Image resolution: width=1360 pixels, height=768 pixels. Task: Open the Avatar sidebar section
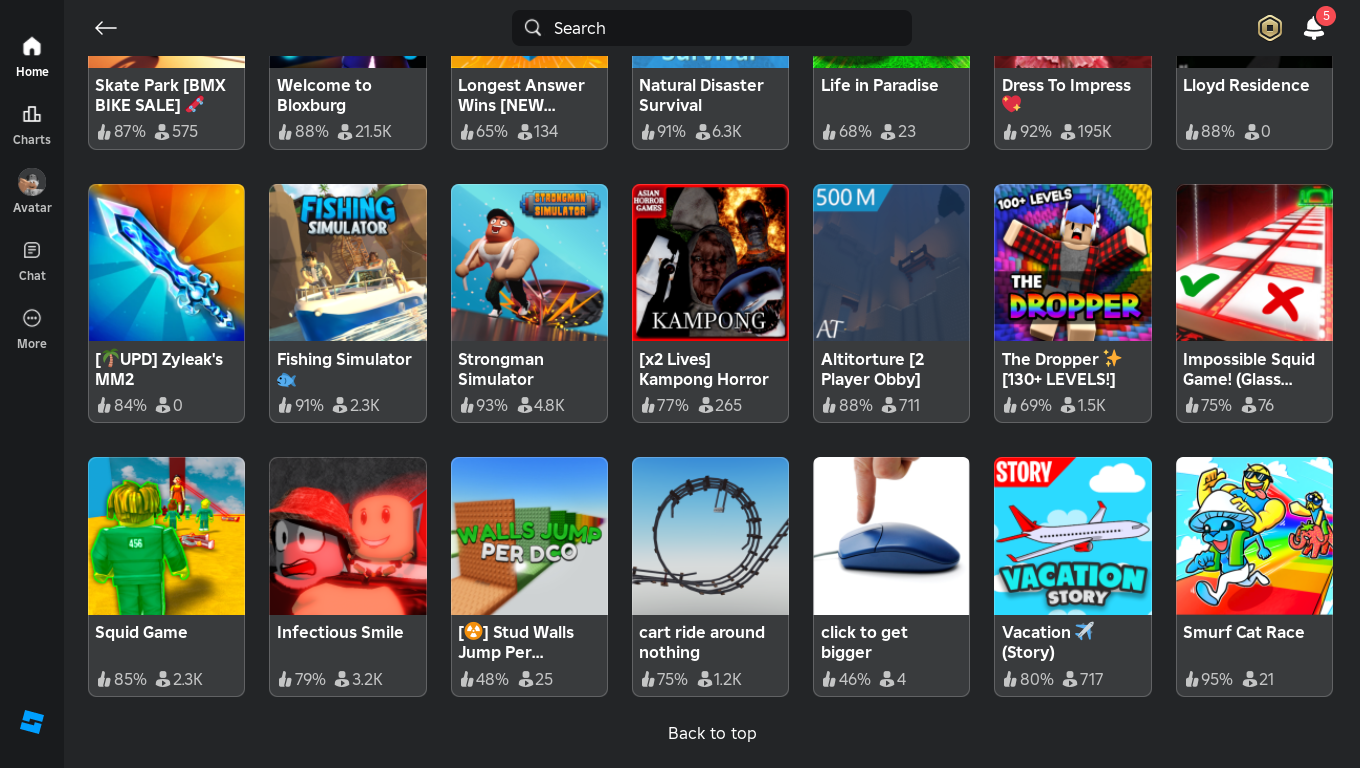tap(32, 192)
